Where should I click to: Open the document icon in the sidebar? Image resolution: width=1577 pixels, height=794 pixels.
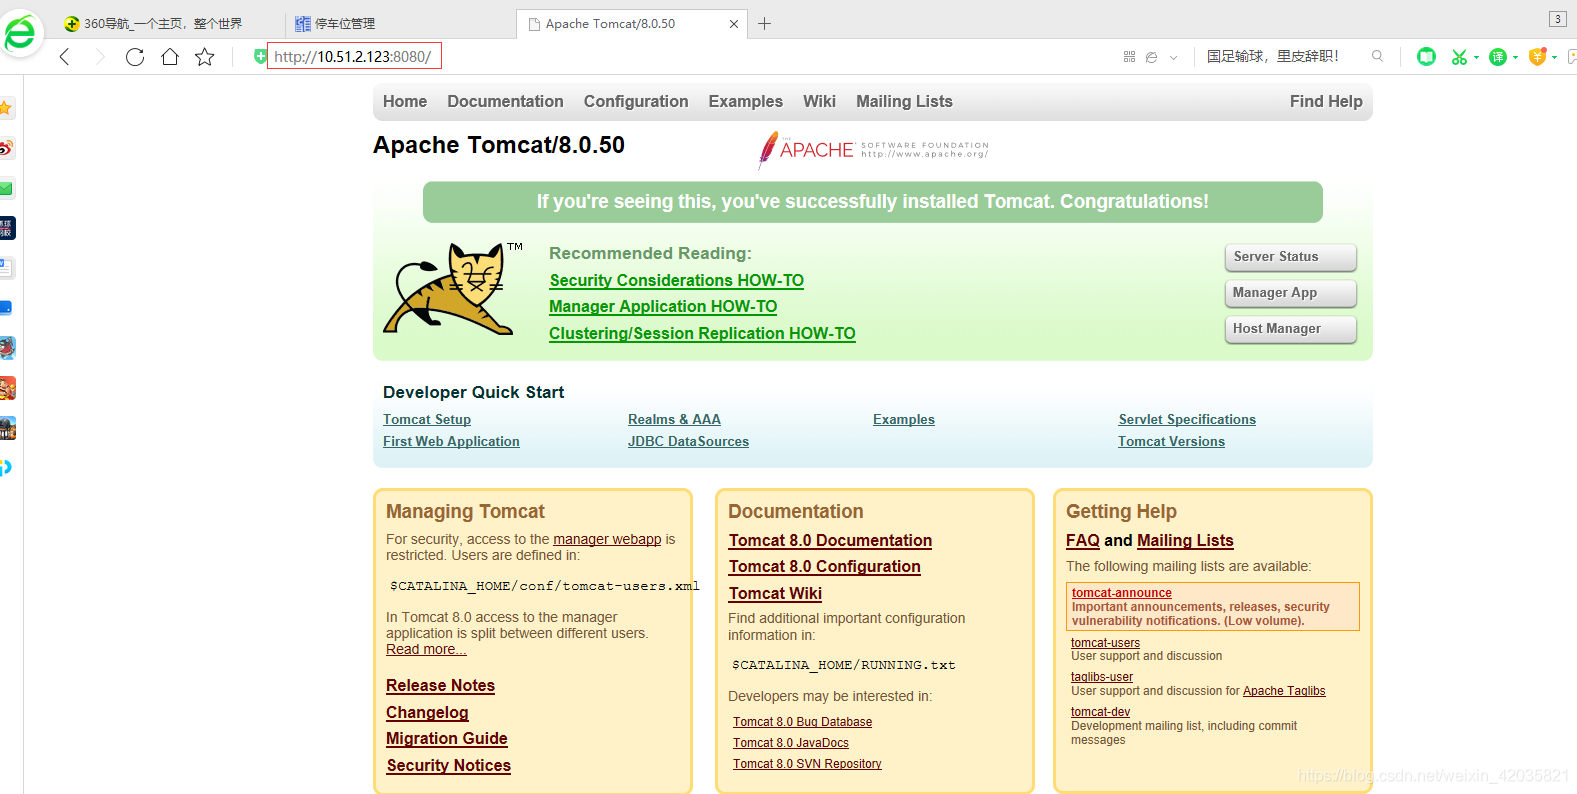(6, 268)
